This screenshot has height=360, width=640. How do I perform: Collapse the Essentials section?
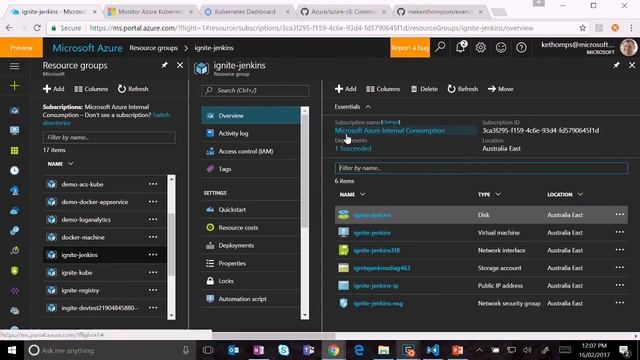[368, 107]
